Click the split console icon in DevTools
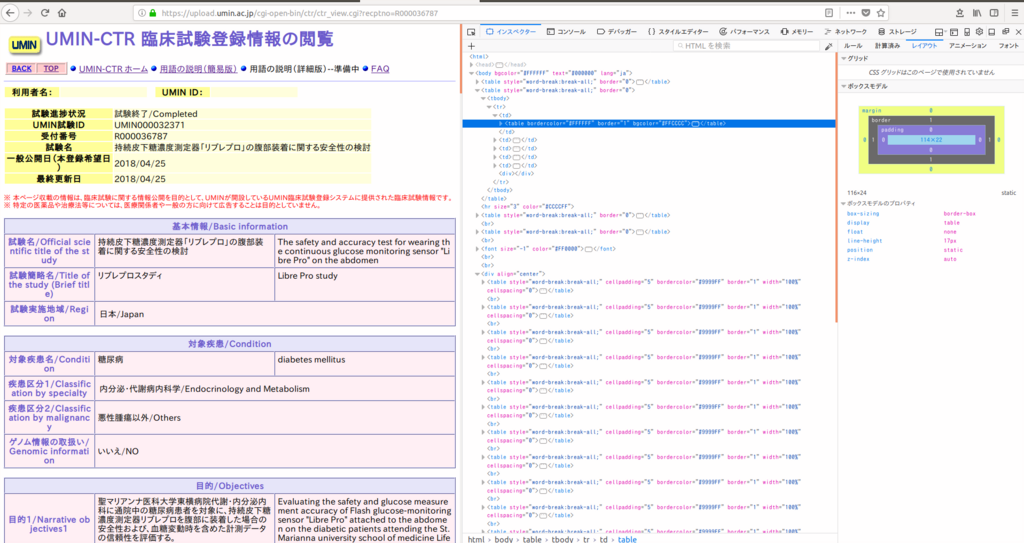Image resolution: width=1024 pixels, height=543 pixels. pos(953,31)
